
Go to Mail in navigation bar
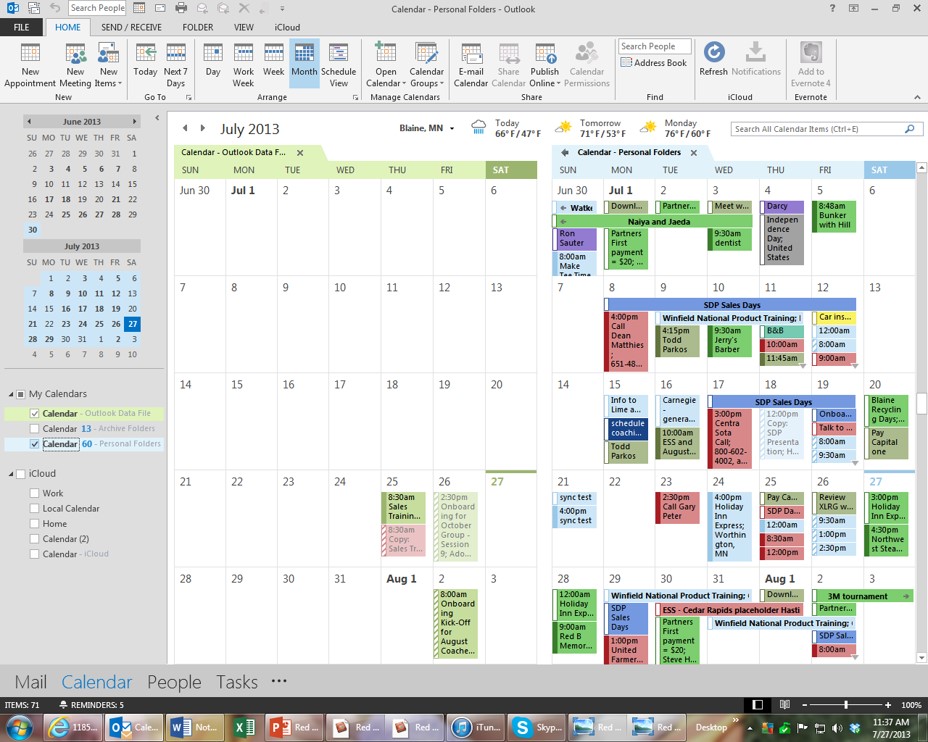pos(30,682)
